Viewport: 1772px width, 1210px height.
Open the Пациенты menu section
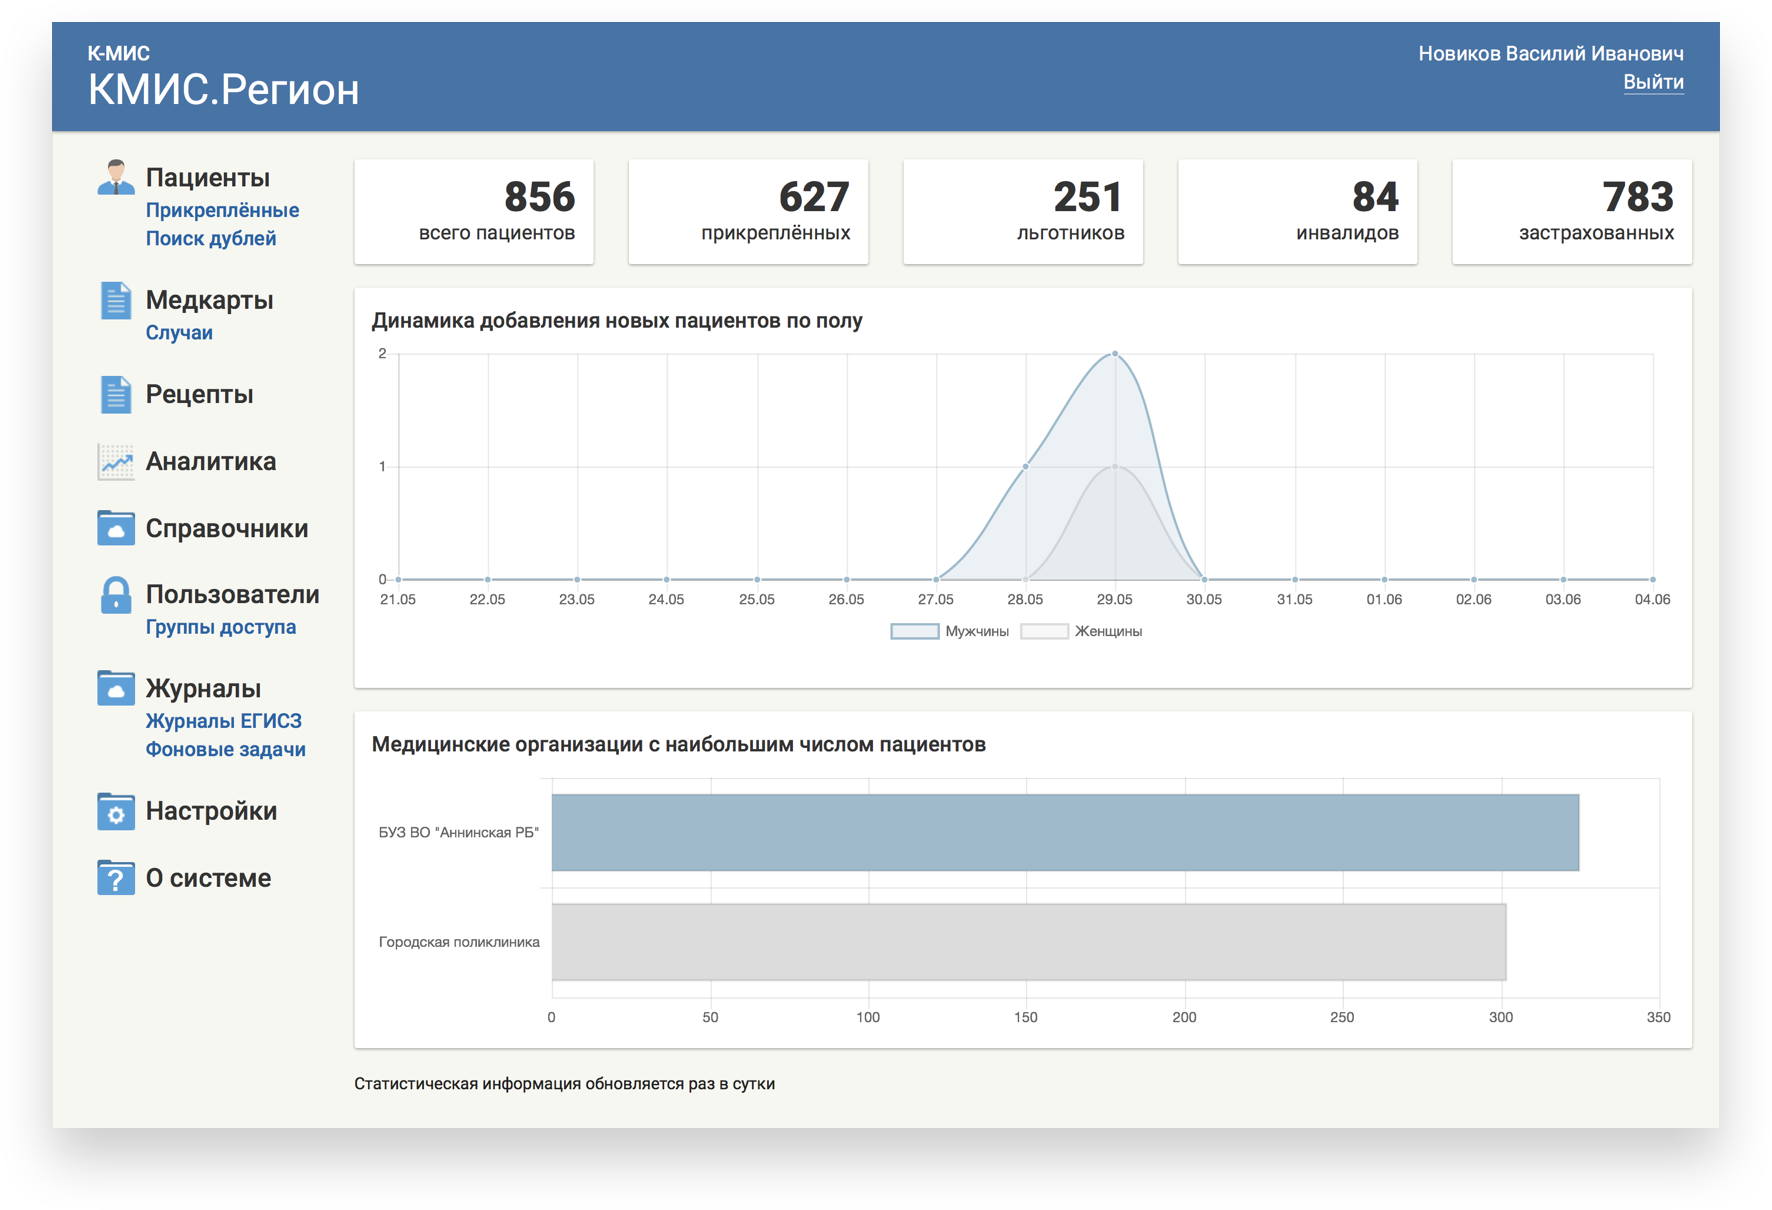pyautogui.click(x=208, y=177)
